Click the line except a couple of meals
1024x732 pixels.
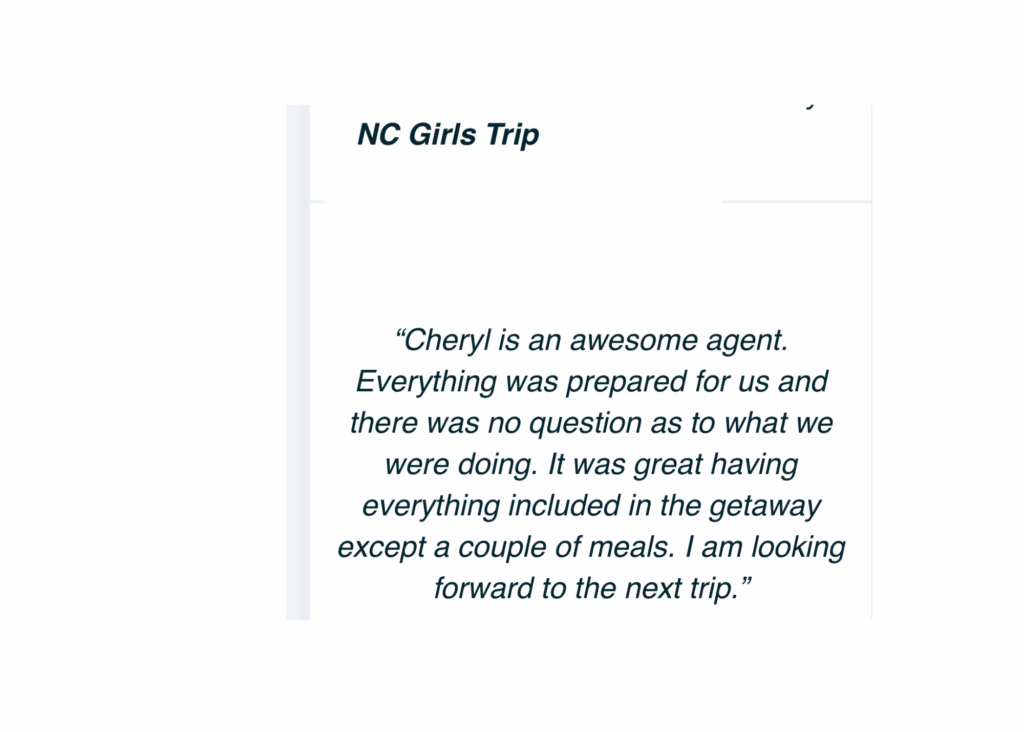591,547
